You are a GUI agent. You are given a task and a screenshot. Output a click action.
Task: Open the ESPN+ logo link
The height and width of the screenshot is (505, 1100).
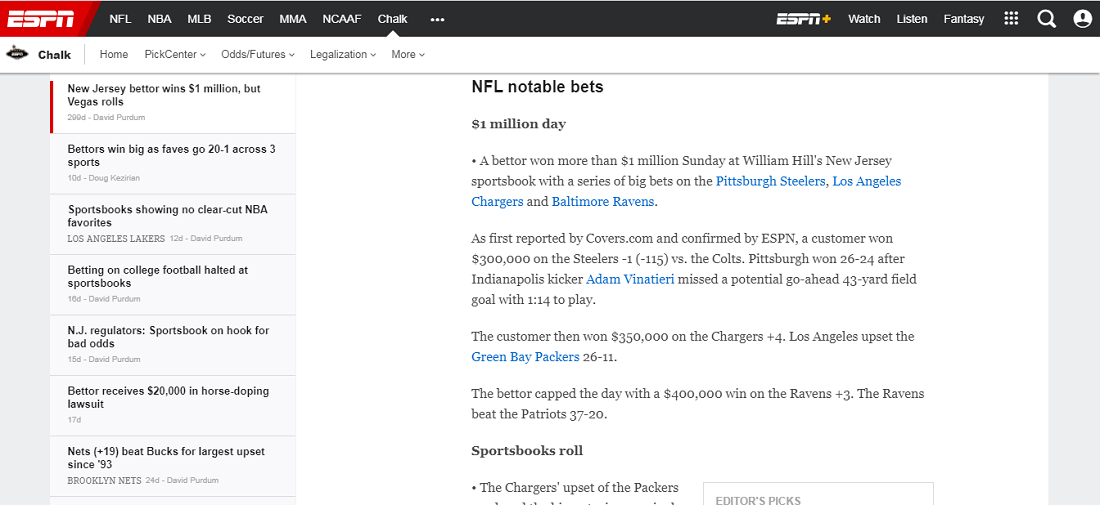[x=804, y=19]
